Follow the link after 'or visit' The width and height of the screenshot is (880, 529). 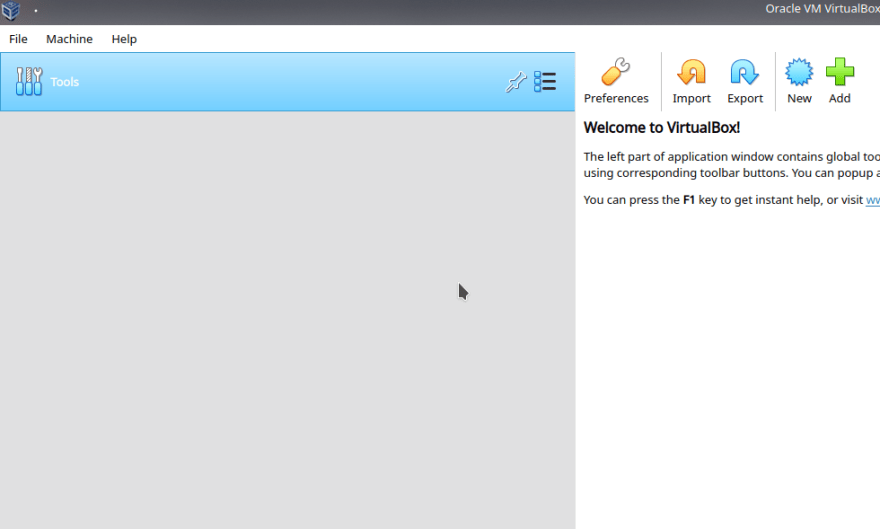(x=873, y=200)
